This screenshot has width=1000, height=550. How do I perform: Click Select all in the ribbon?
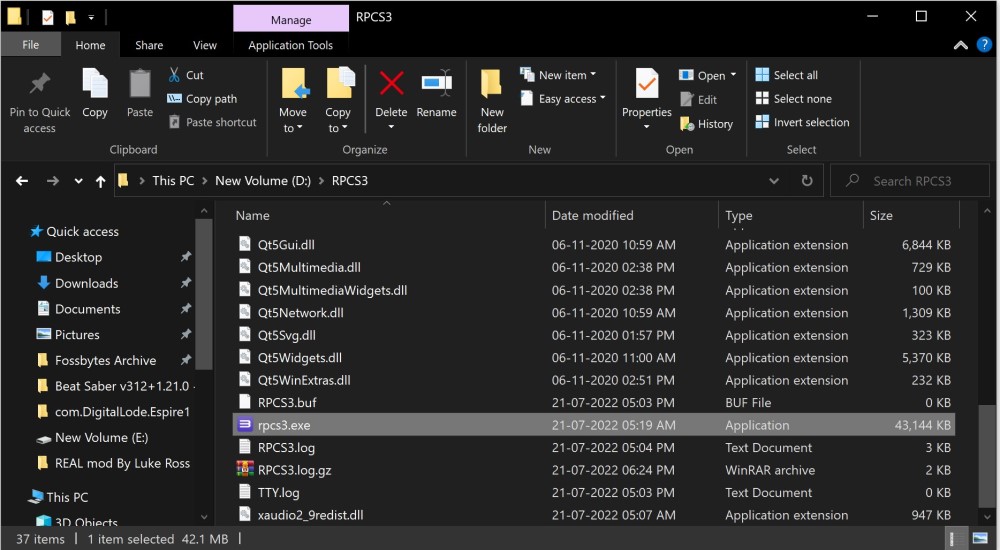[787, 75]
